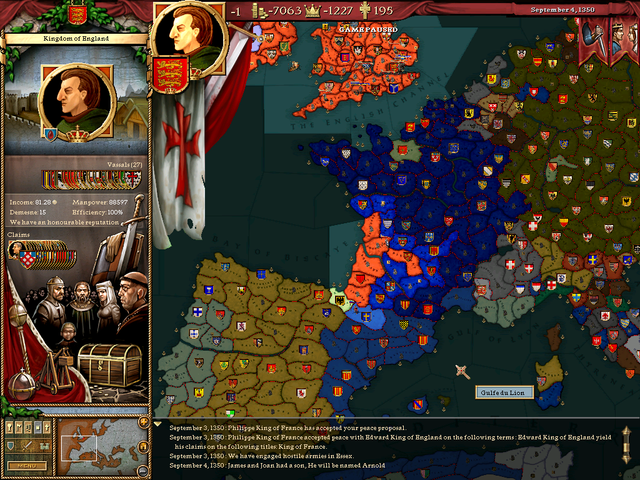Click log entry 'accepted your peace proposal'
Viewport: 640px width, 480px height.
[288, 428]
